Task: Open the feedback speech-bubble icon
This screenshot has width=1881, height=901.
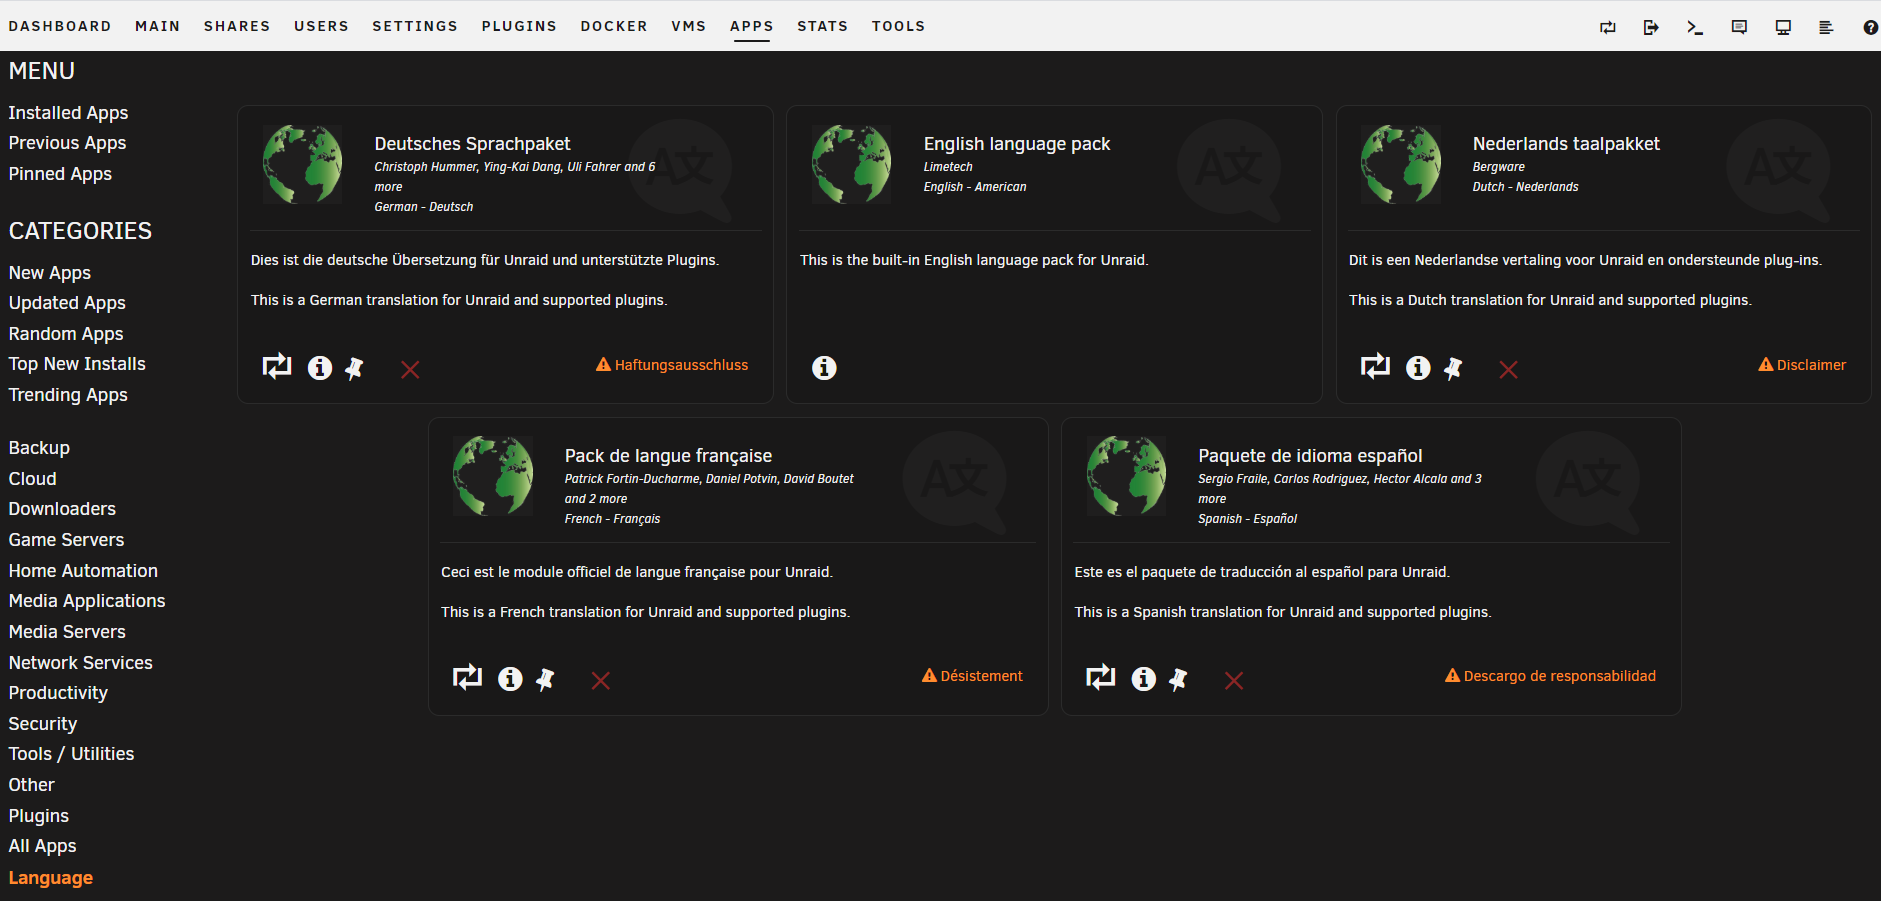Action: tap(1739, 27)
